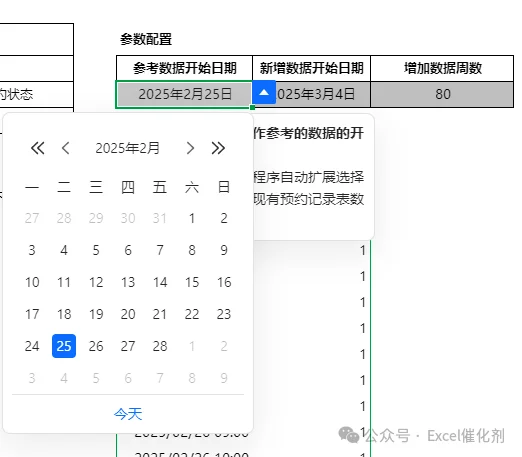522x457 pixels.
Task: Choose date 16 in the calendar
Action: tap(224, 282)
